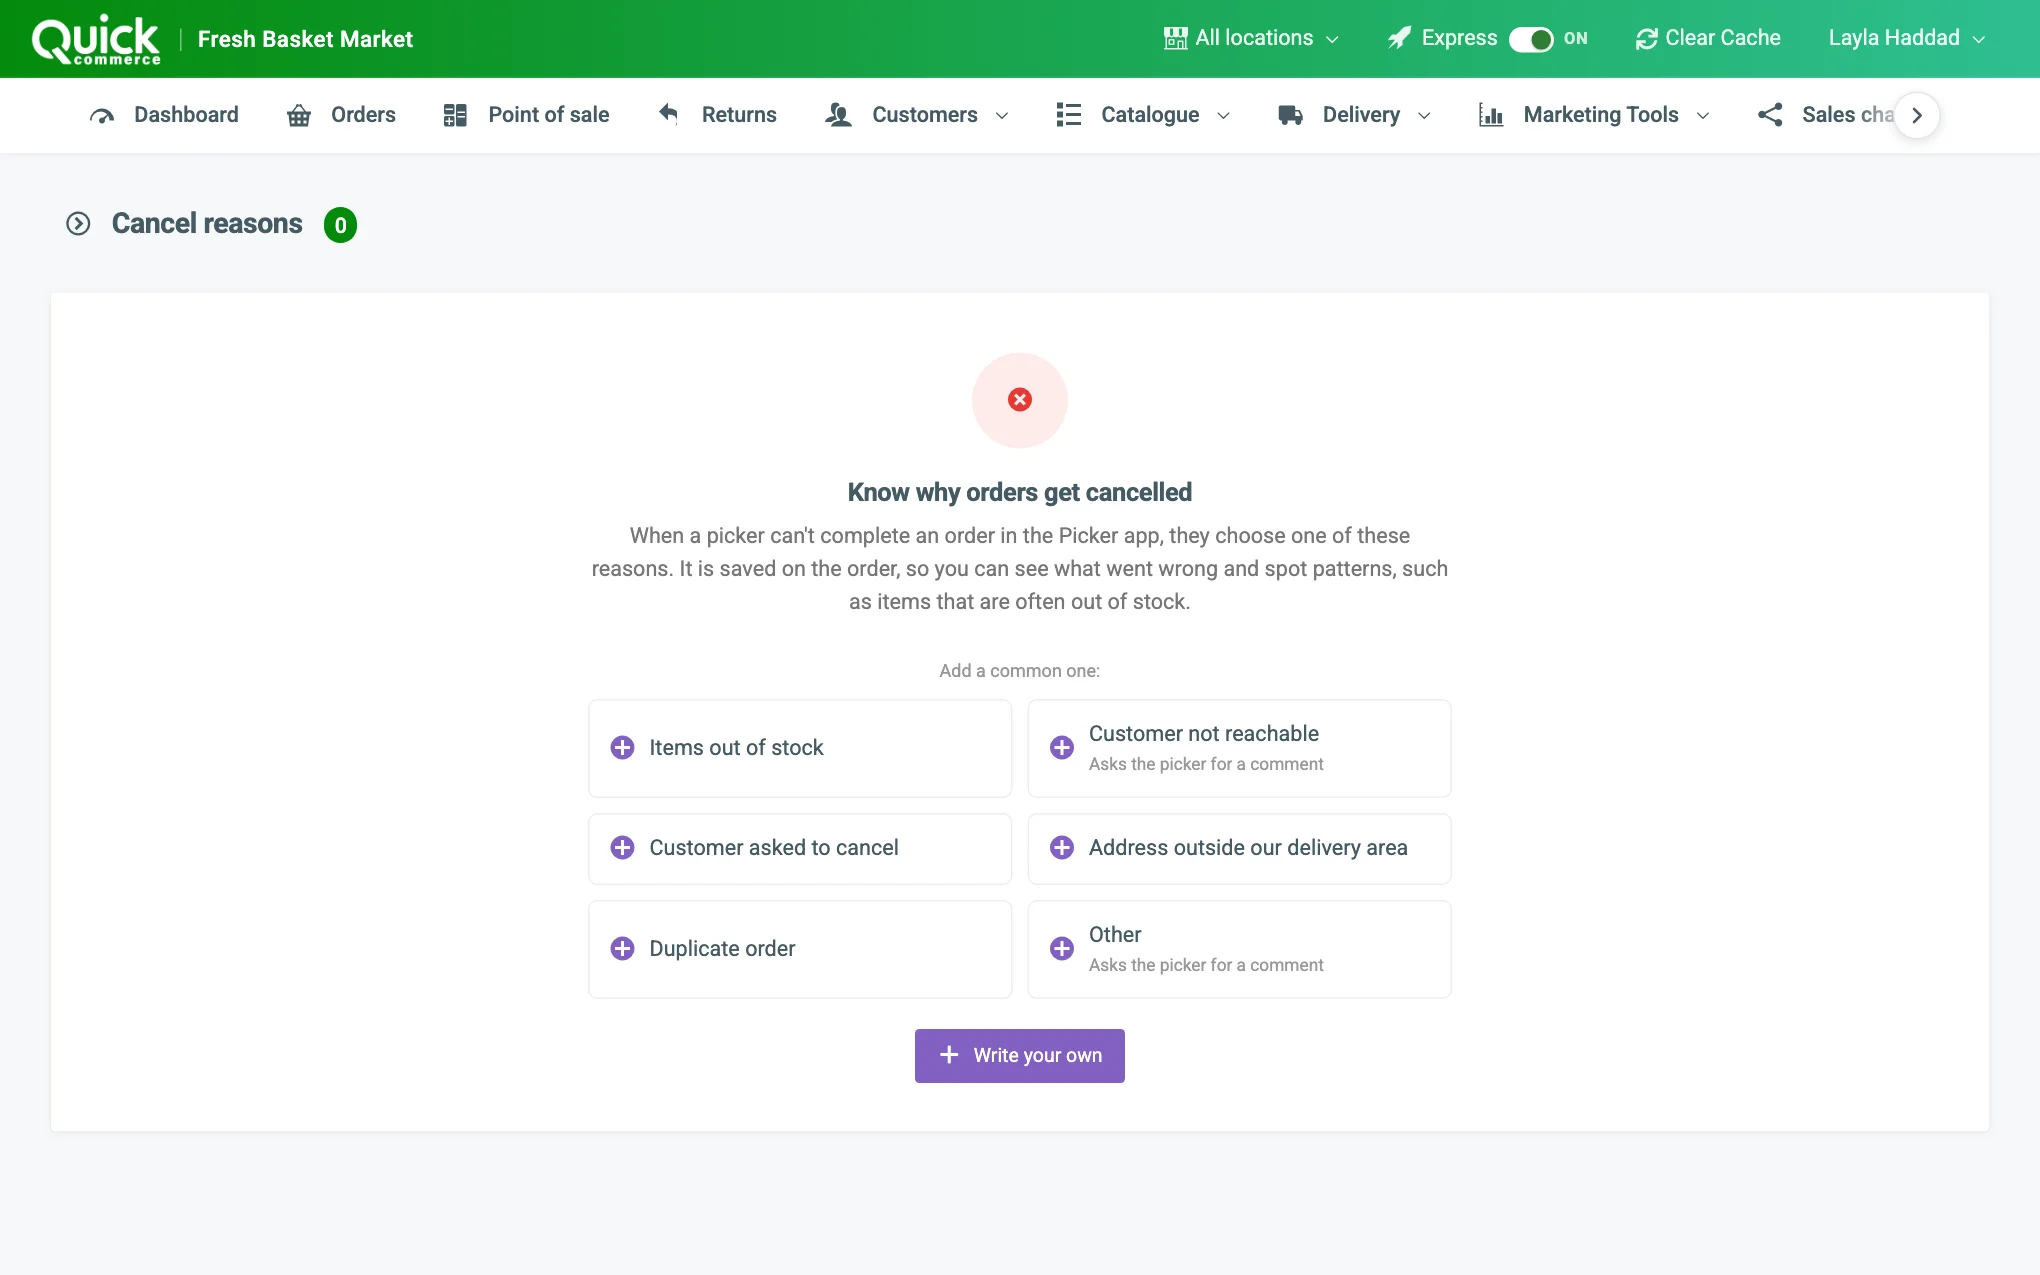Click the Catalogue list icon
Screen dimensions: 2040x1275
coord(1069,115)
